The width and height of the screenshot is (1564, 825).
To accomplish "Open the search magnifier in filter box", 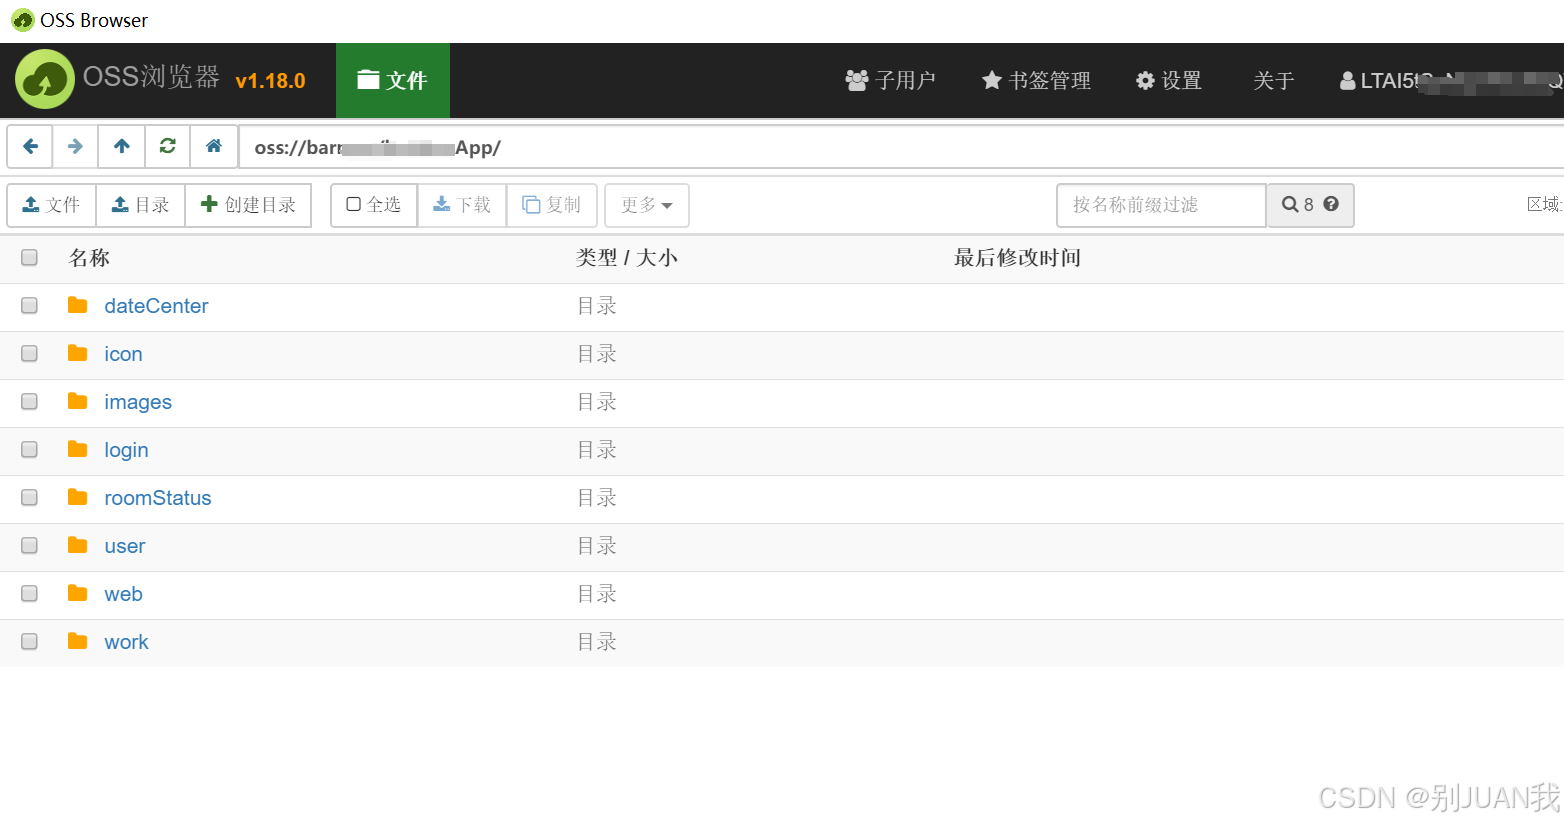I will pos(1297,204).
